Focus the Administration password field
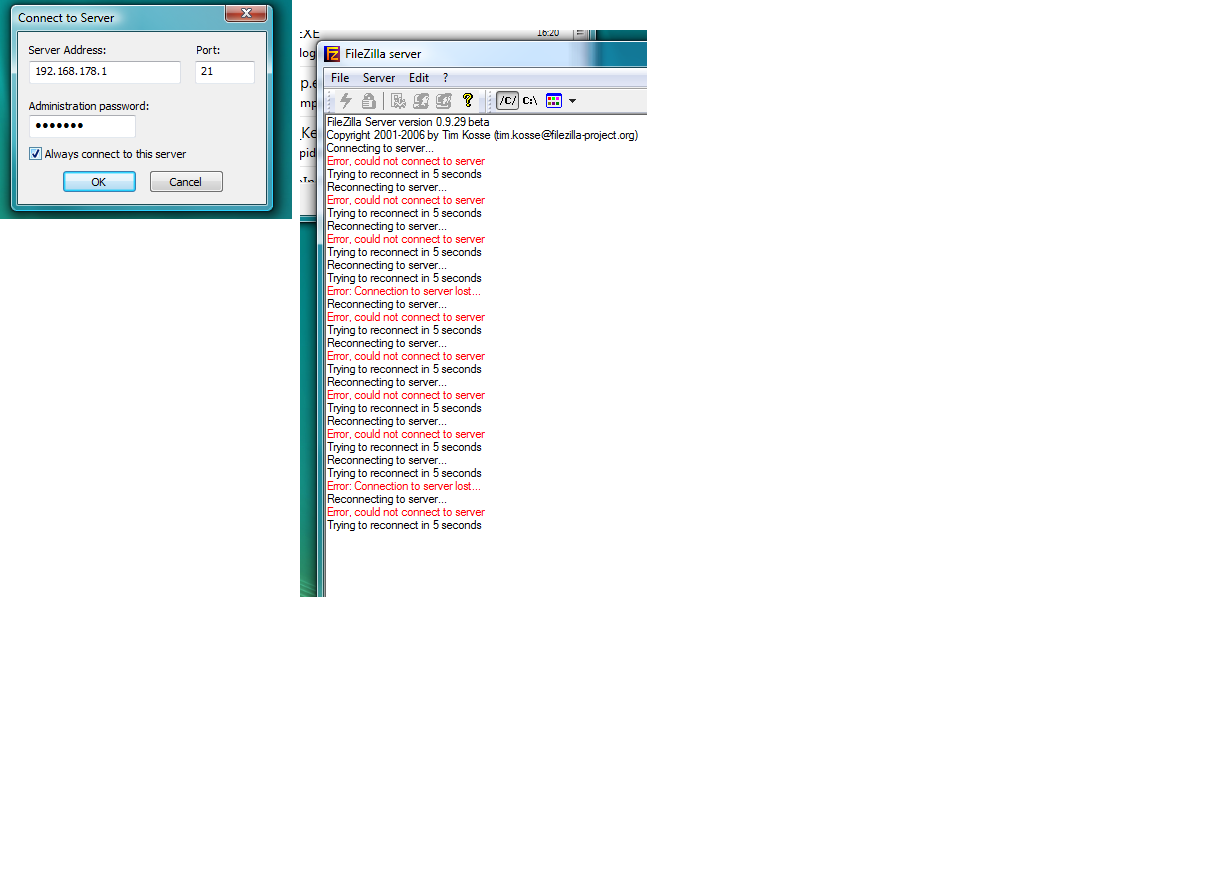 pos(82,126)
